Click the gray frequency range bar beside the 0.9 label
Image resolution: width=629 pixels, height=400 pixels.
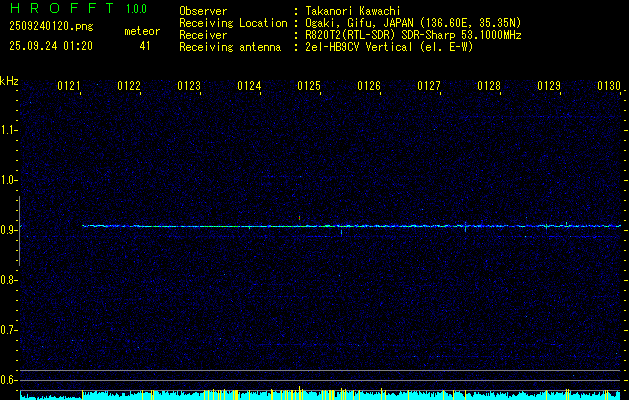(20, 231)
